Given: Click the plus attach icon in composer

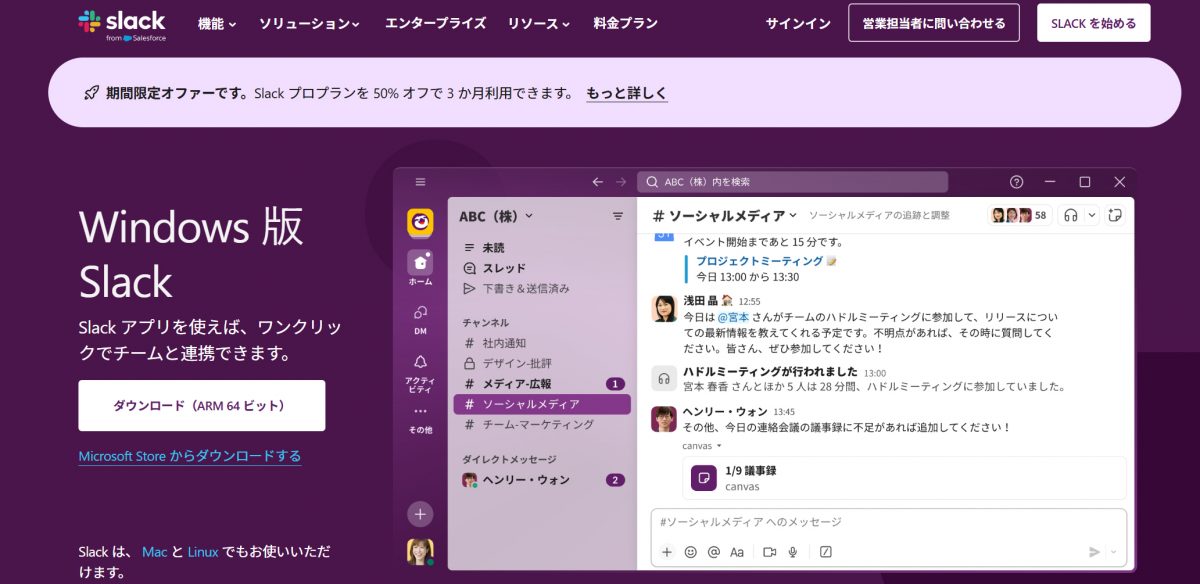Looking at the screenshot, I should click(x=667, y=552).
